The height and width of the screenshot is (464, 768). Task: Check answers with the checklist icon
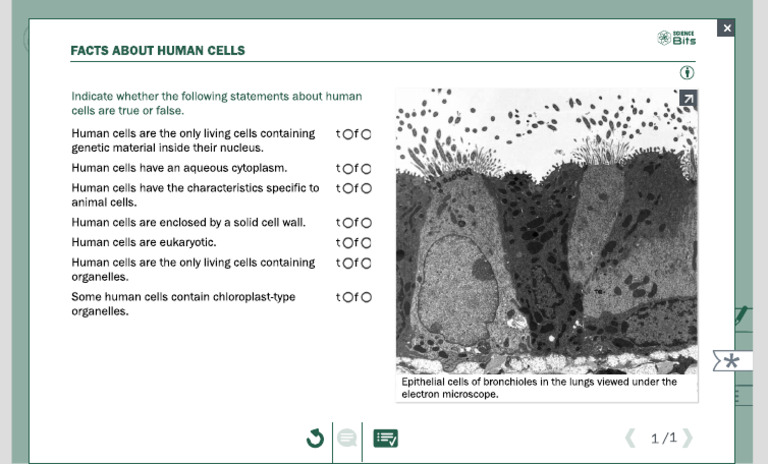385,438
